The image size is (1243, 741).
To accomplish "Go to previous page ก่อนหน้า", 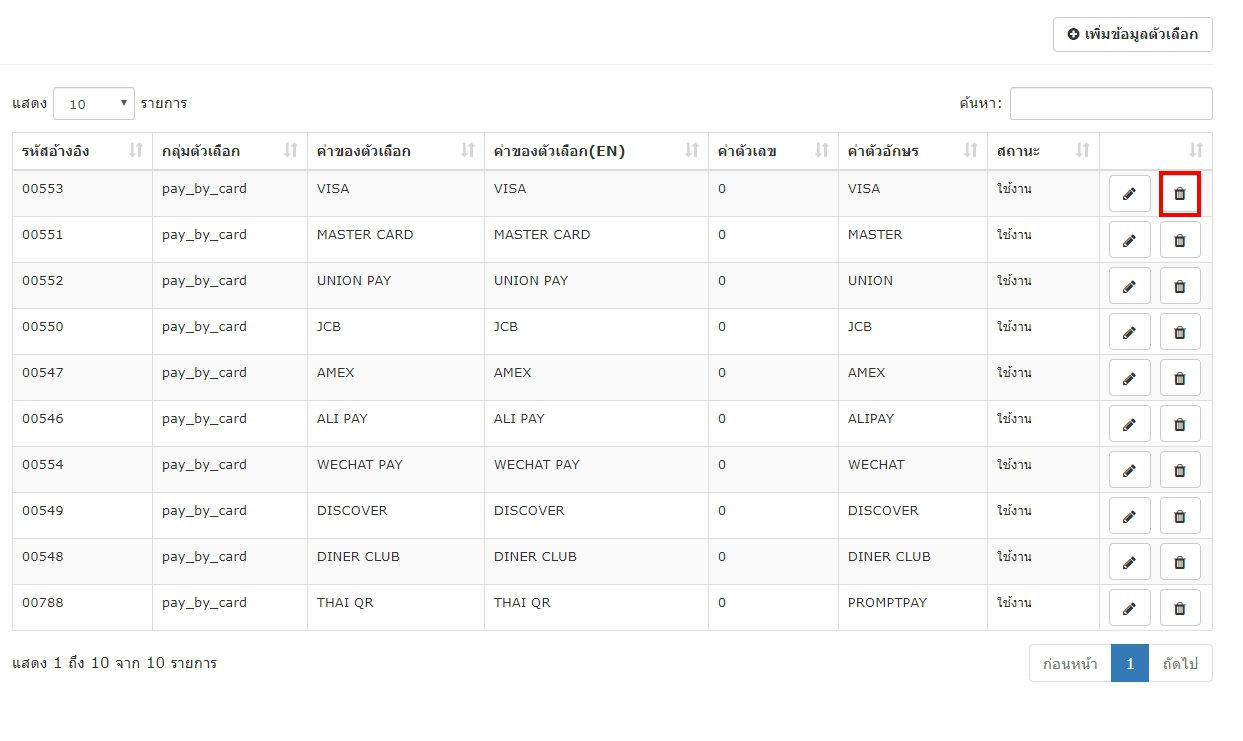I will pyautogui.click(x=1070, y=663).
